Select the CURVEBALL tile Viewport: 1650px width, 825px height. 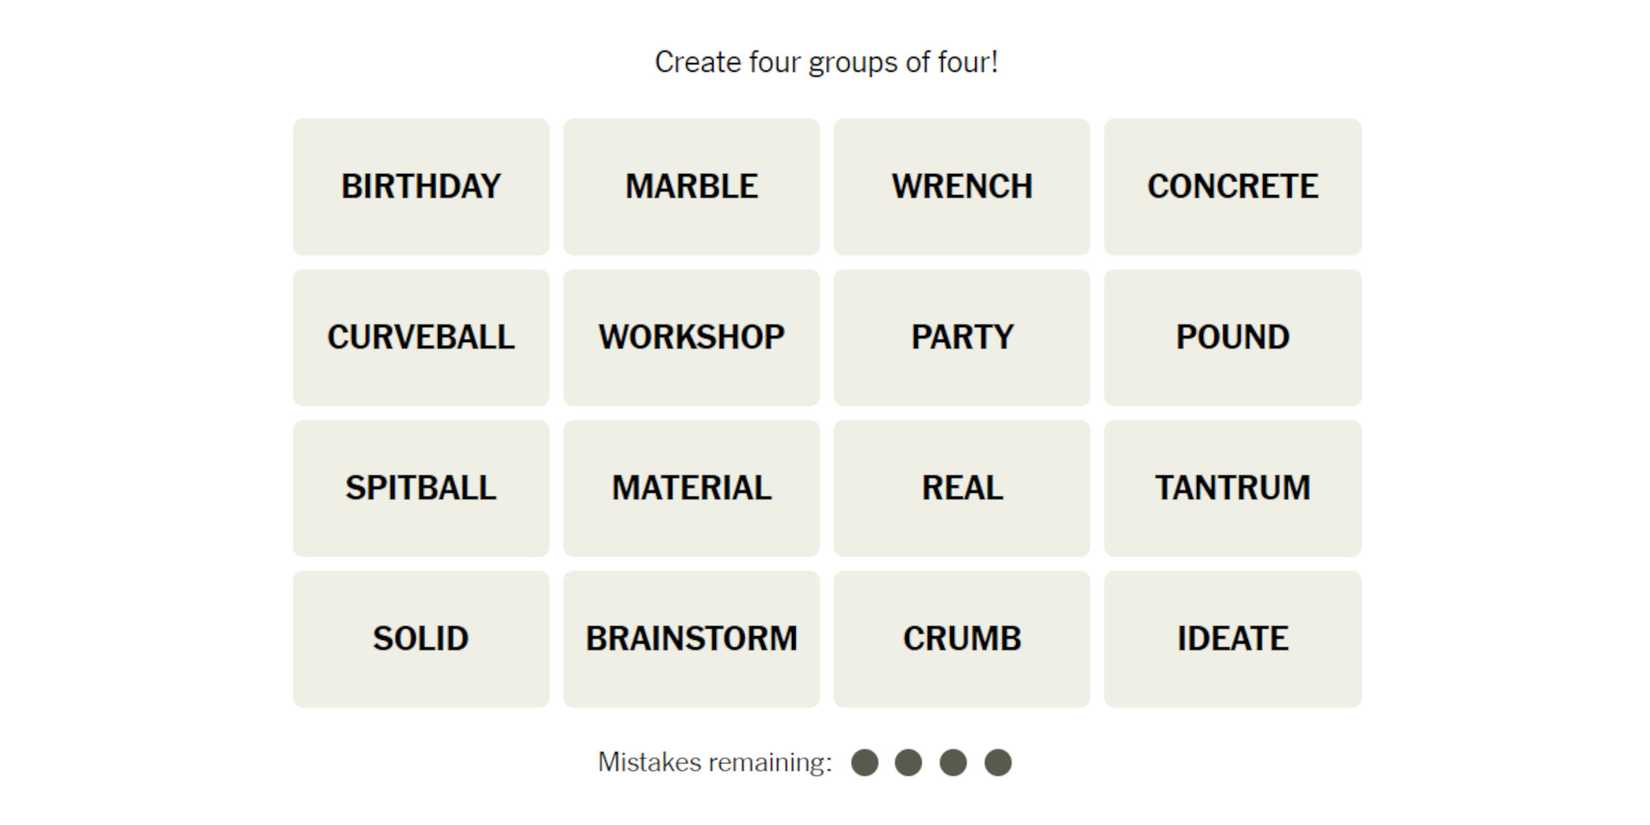(x=421, y=338)
